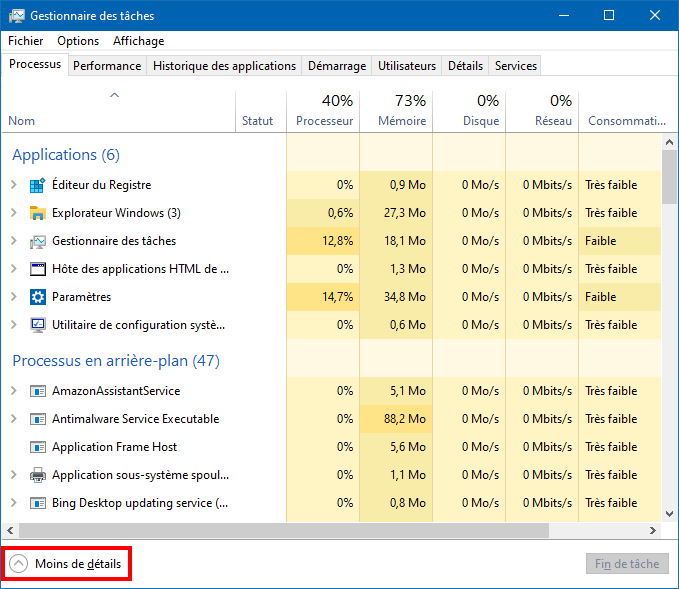Select the Éditeur du Registre icon
679x589 pixels.
tap(38, 185)
